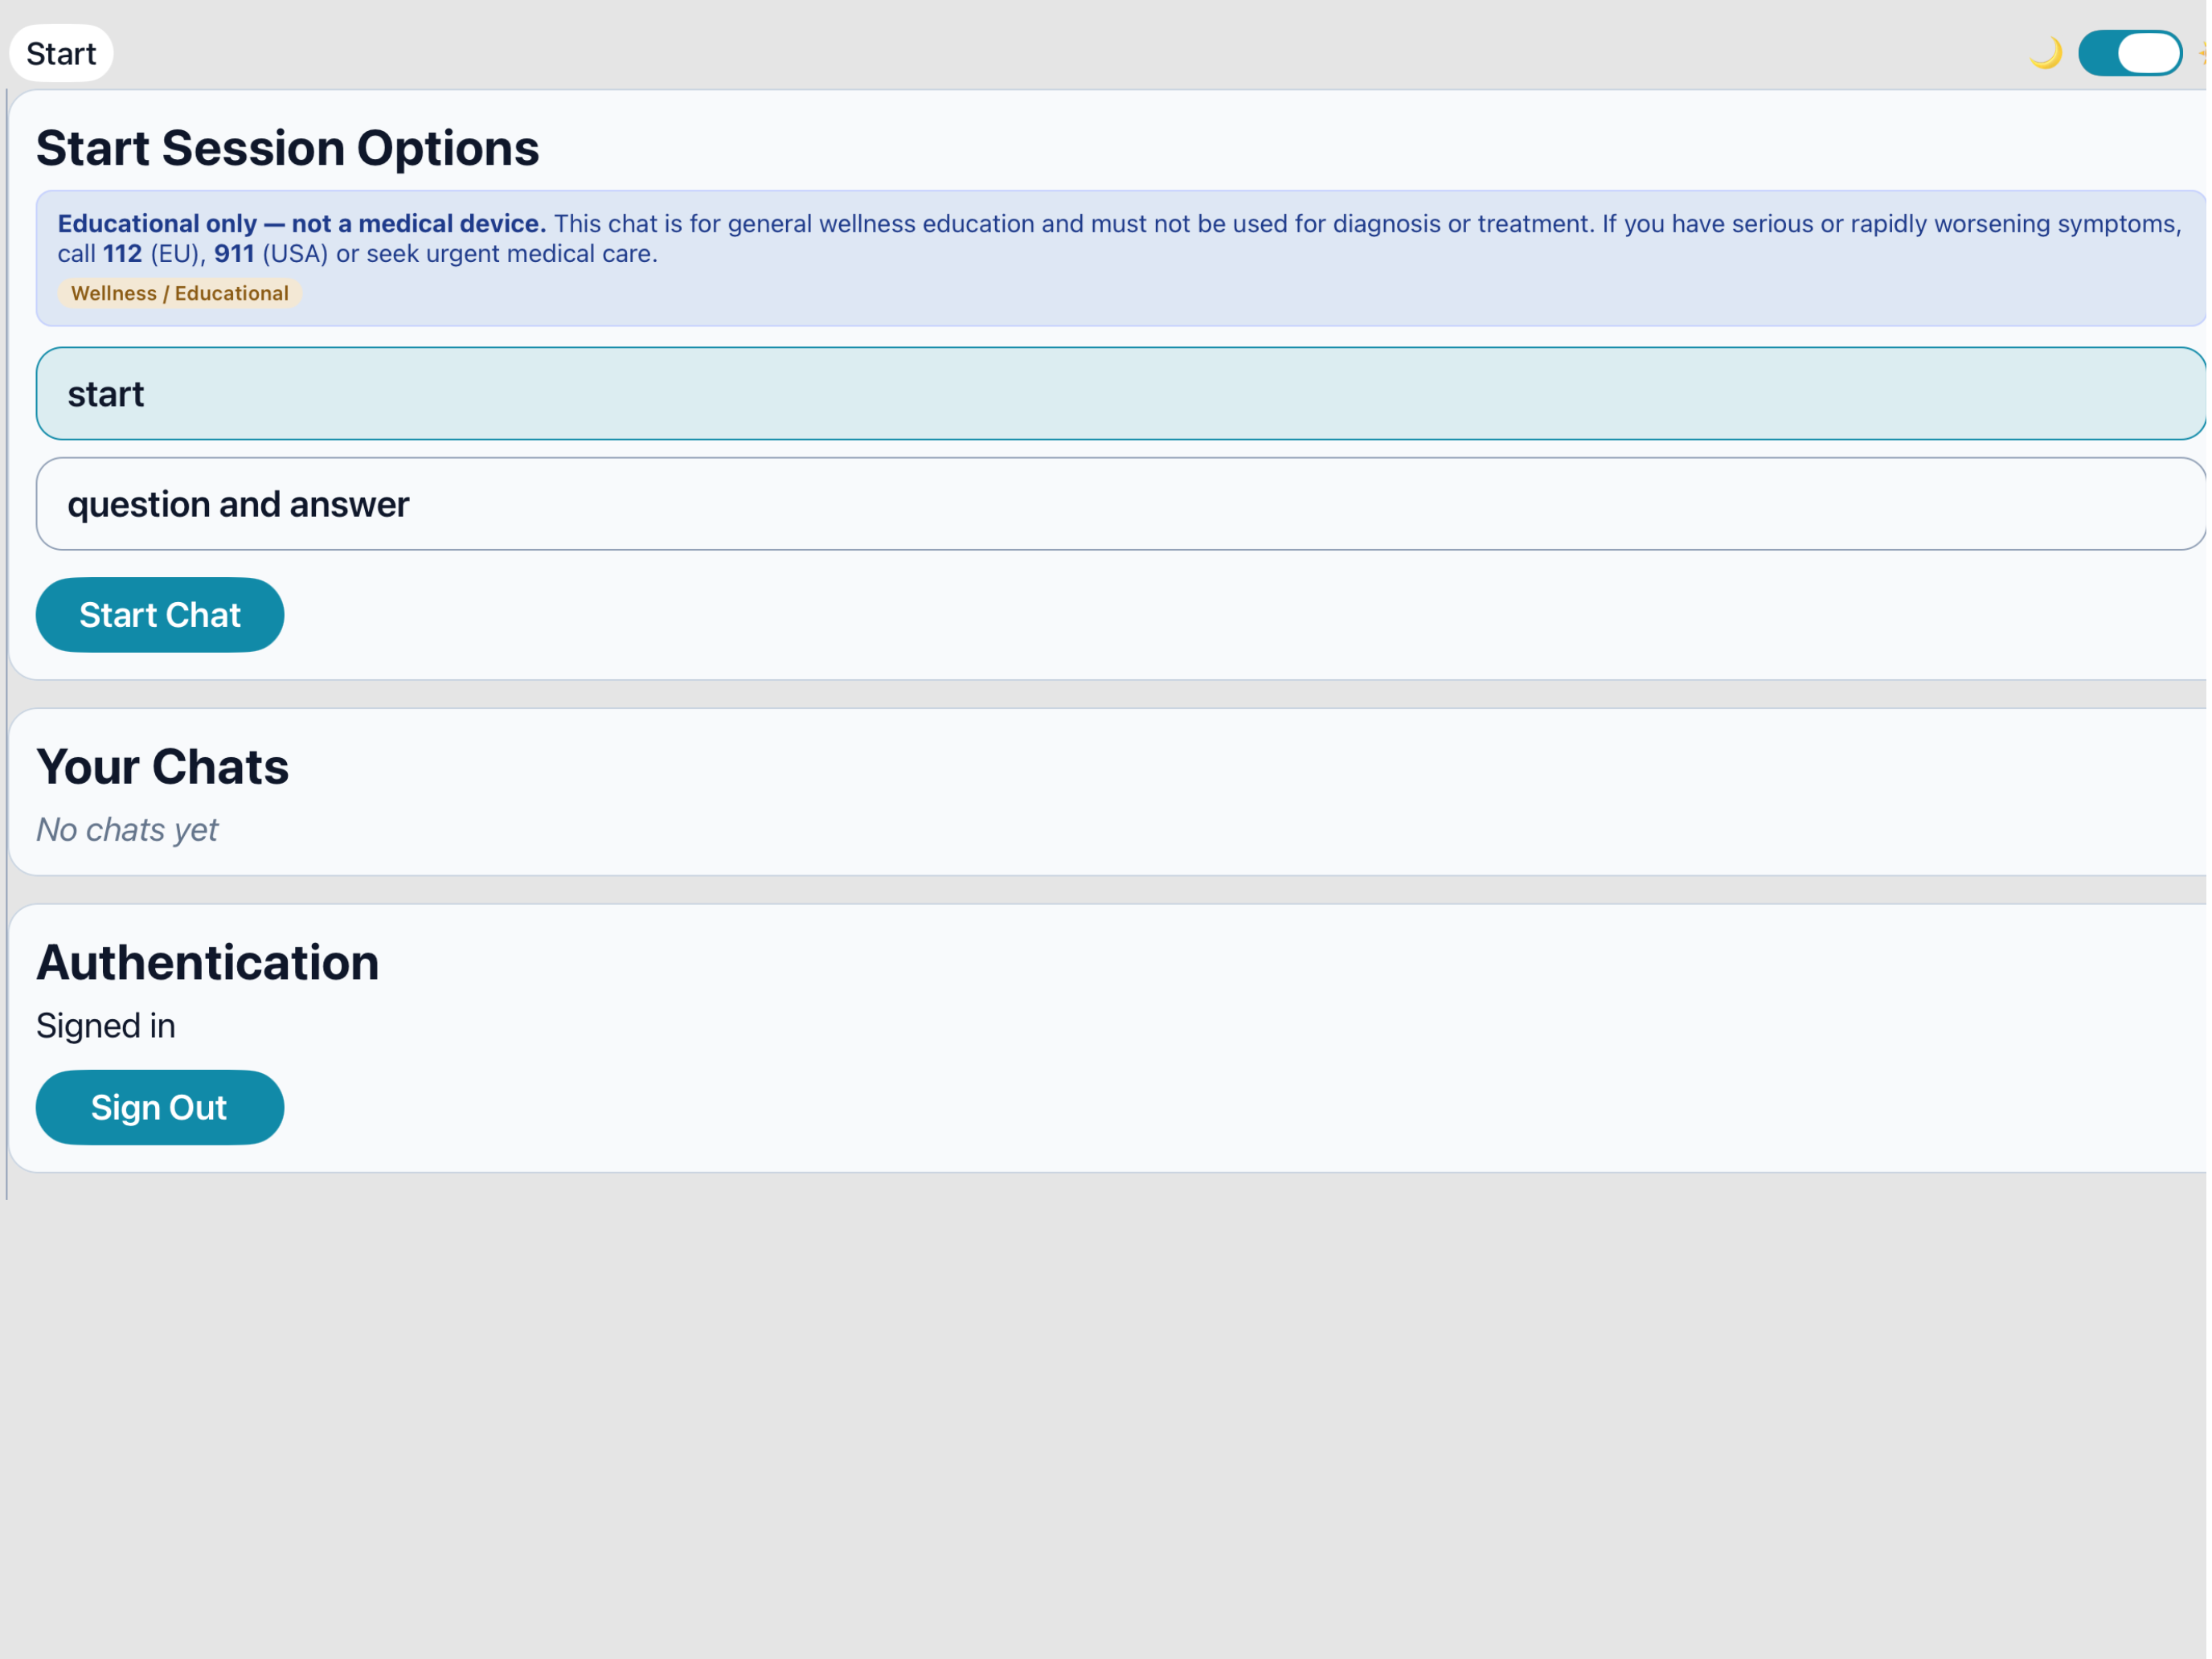
Task: Click the sun icon at the top-right corner
Action: click(2205, 53)
